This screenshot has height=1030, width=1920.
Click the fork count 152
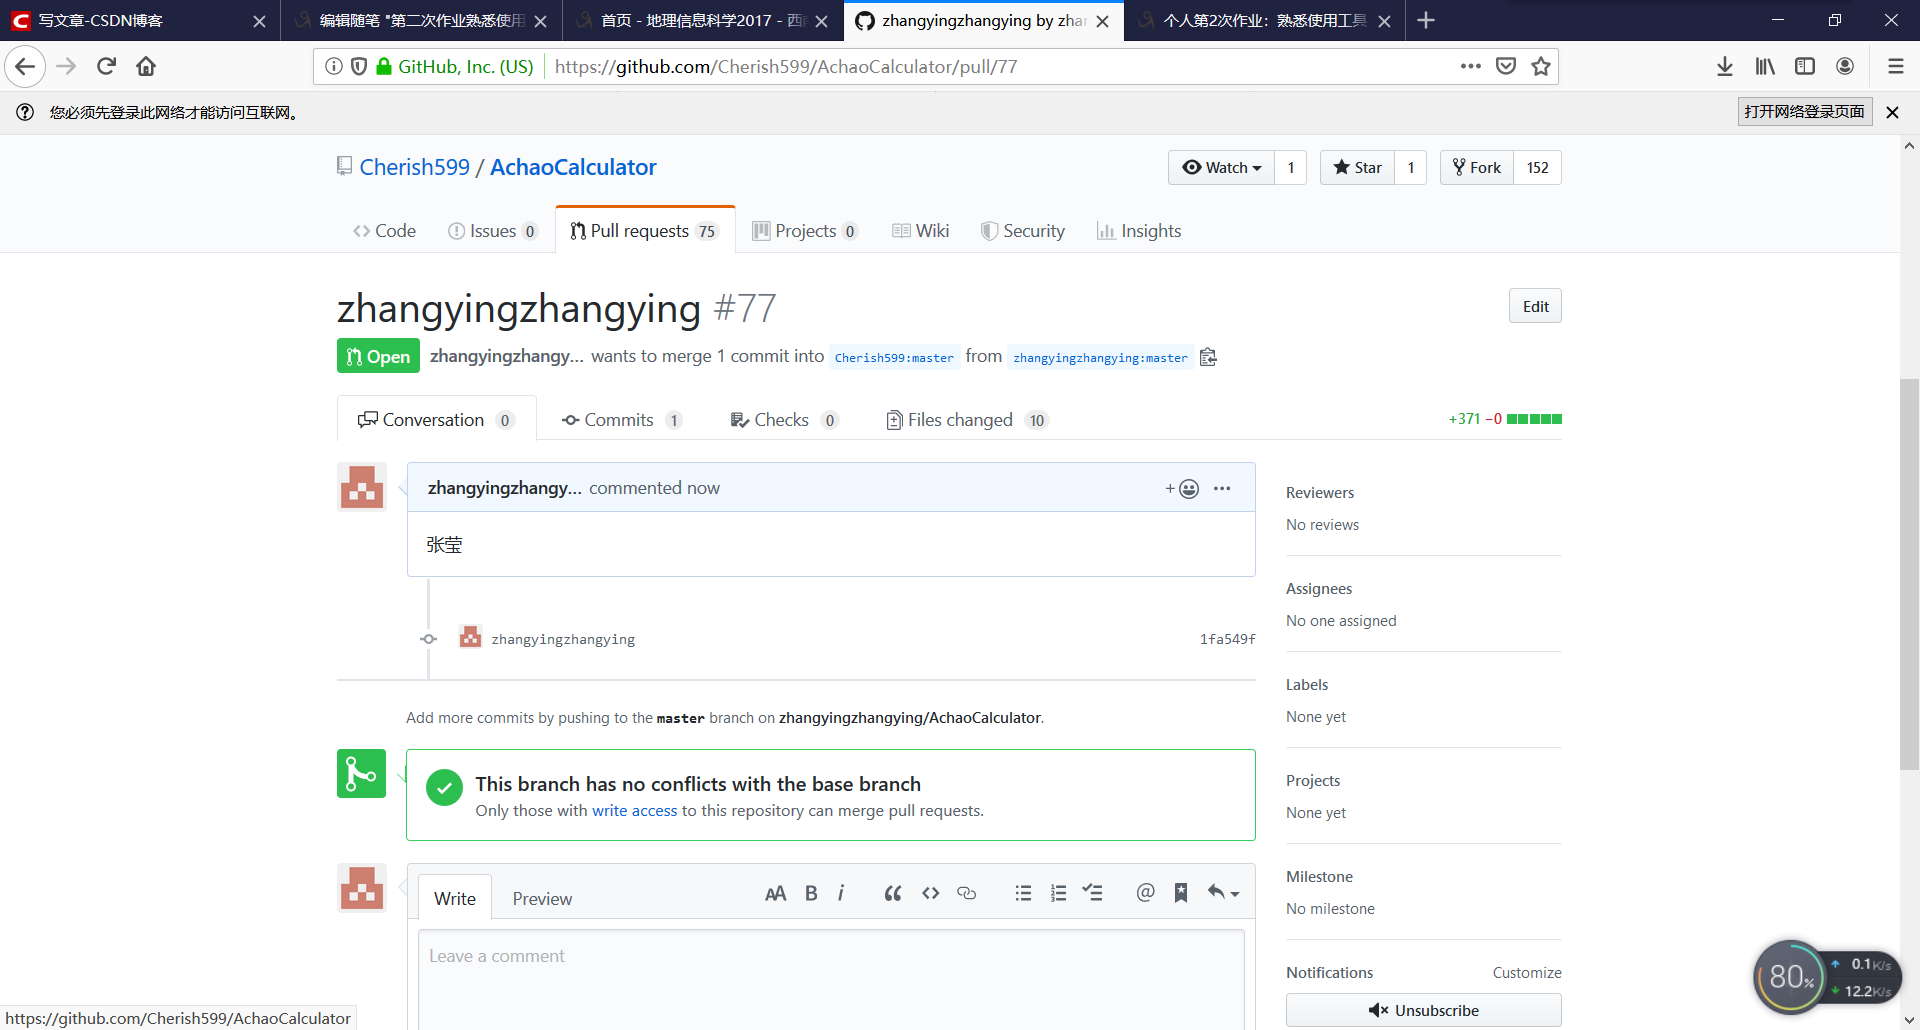click(x=1537, y=167)
